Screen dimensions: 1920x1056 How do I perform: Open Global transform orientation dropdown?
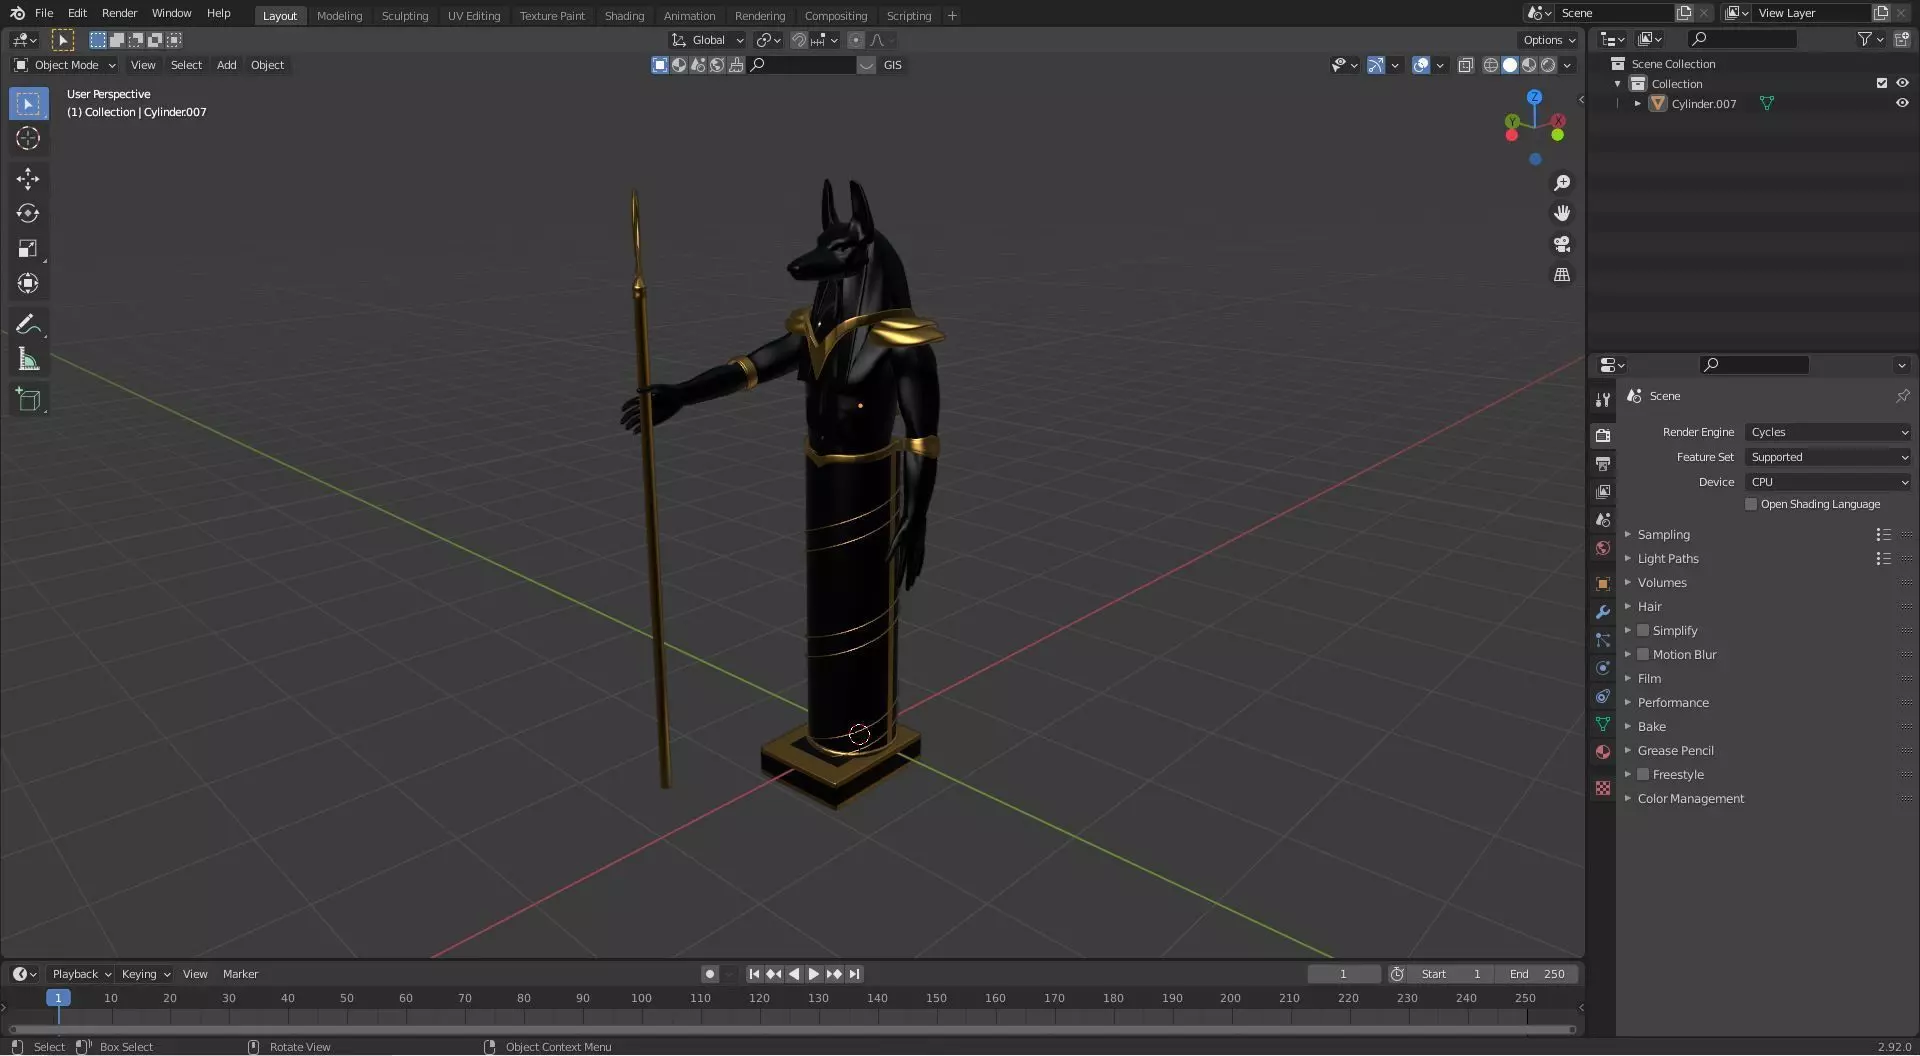coord(708,40)
